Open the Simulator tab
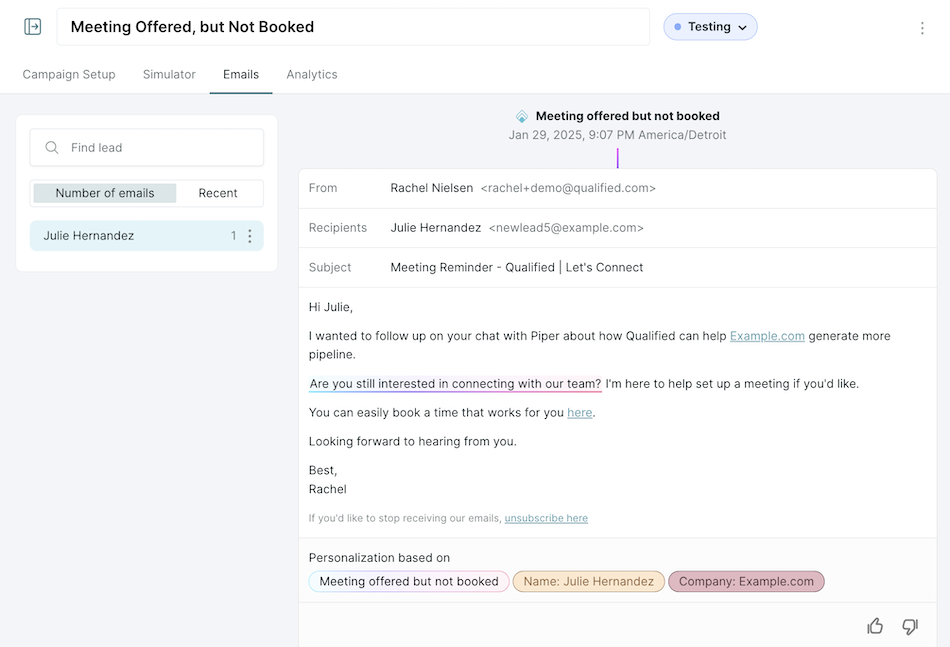 click(x=169, y=75)
